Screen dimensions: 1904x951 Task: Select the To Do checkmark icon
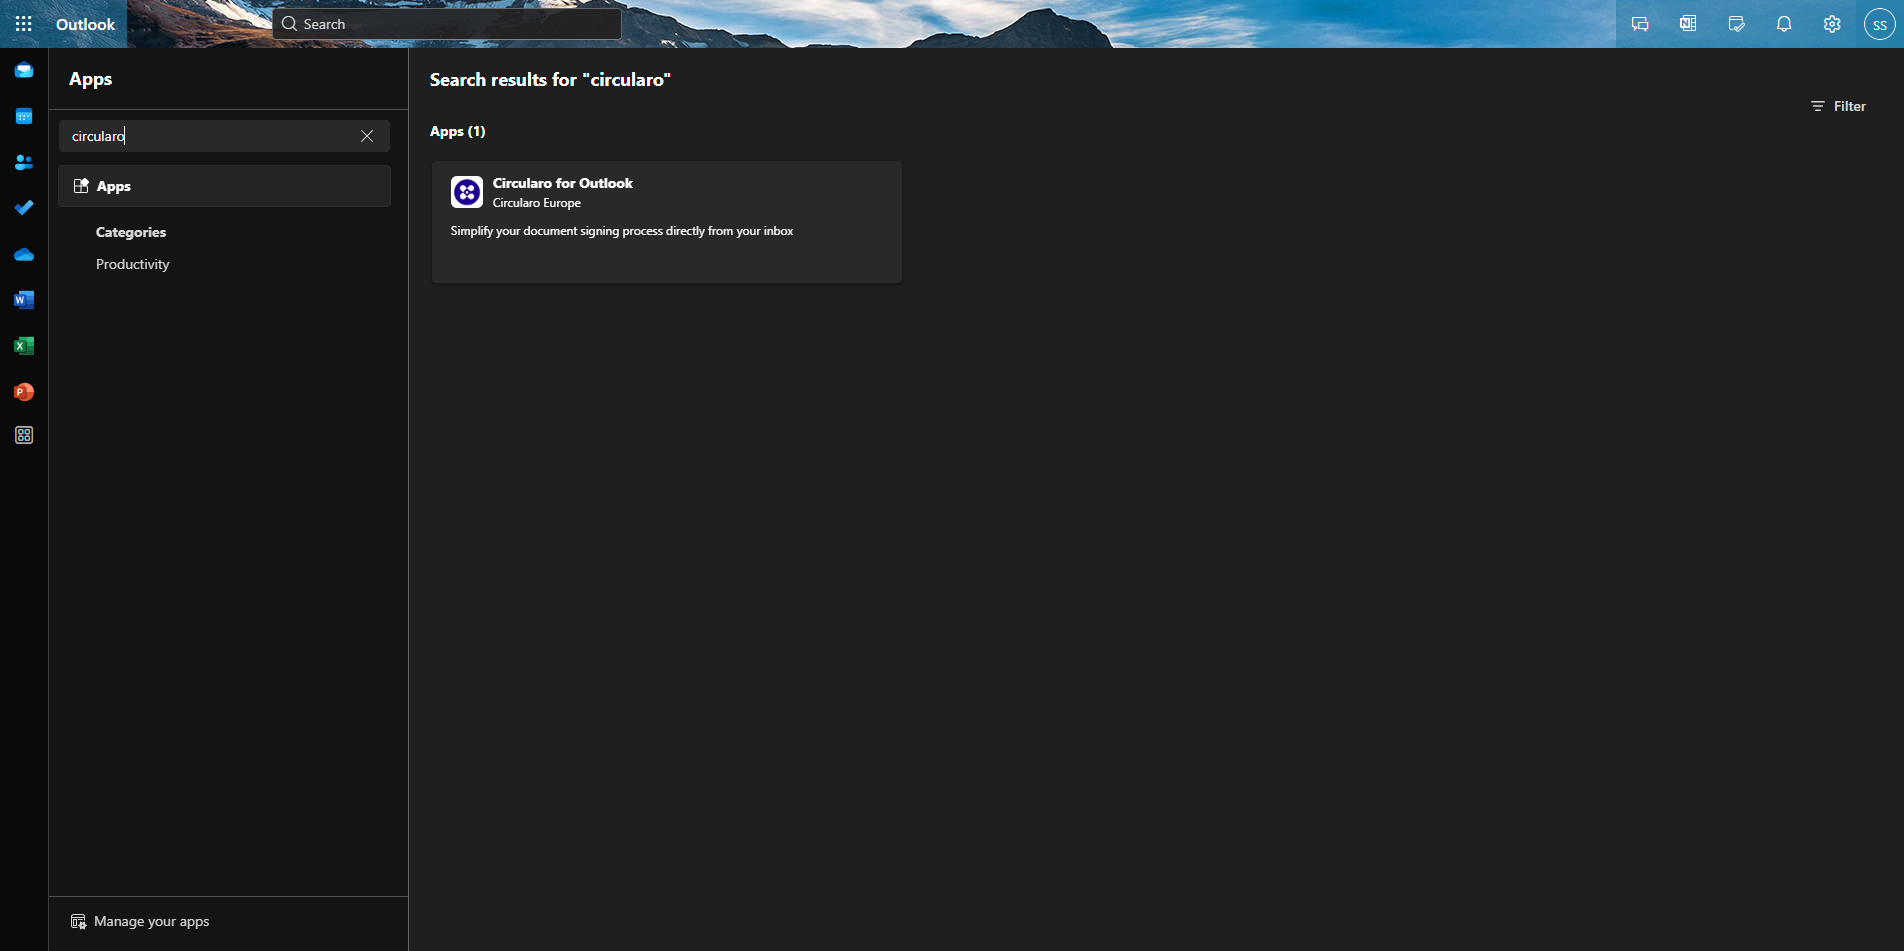tap(23, 208)
